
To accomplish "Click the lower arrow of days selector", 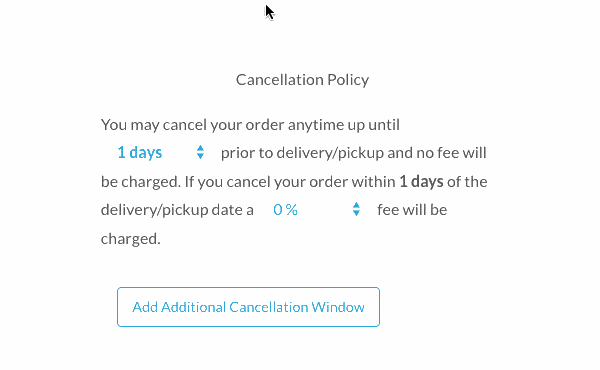I will (200, 156).
